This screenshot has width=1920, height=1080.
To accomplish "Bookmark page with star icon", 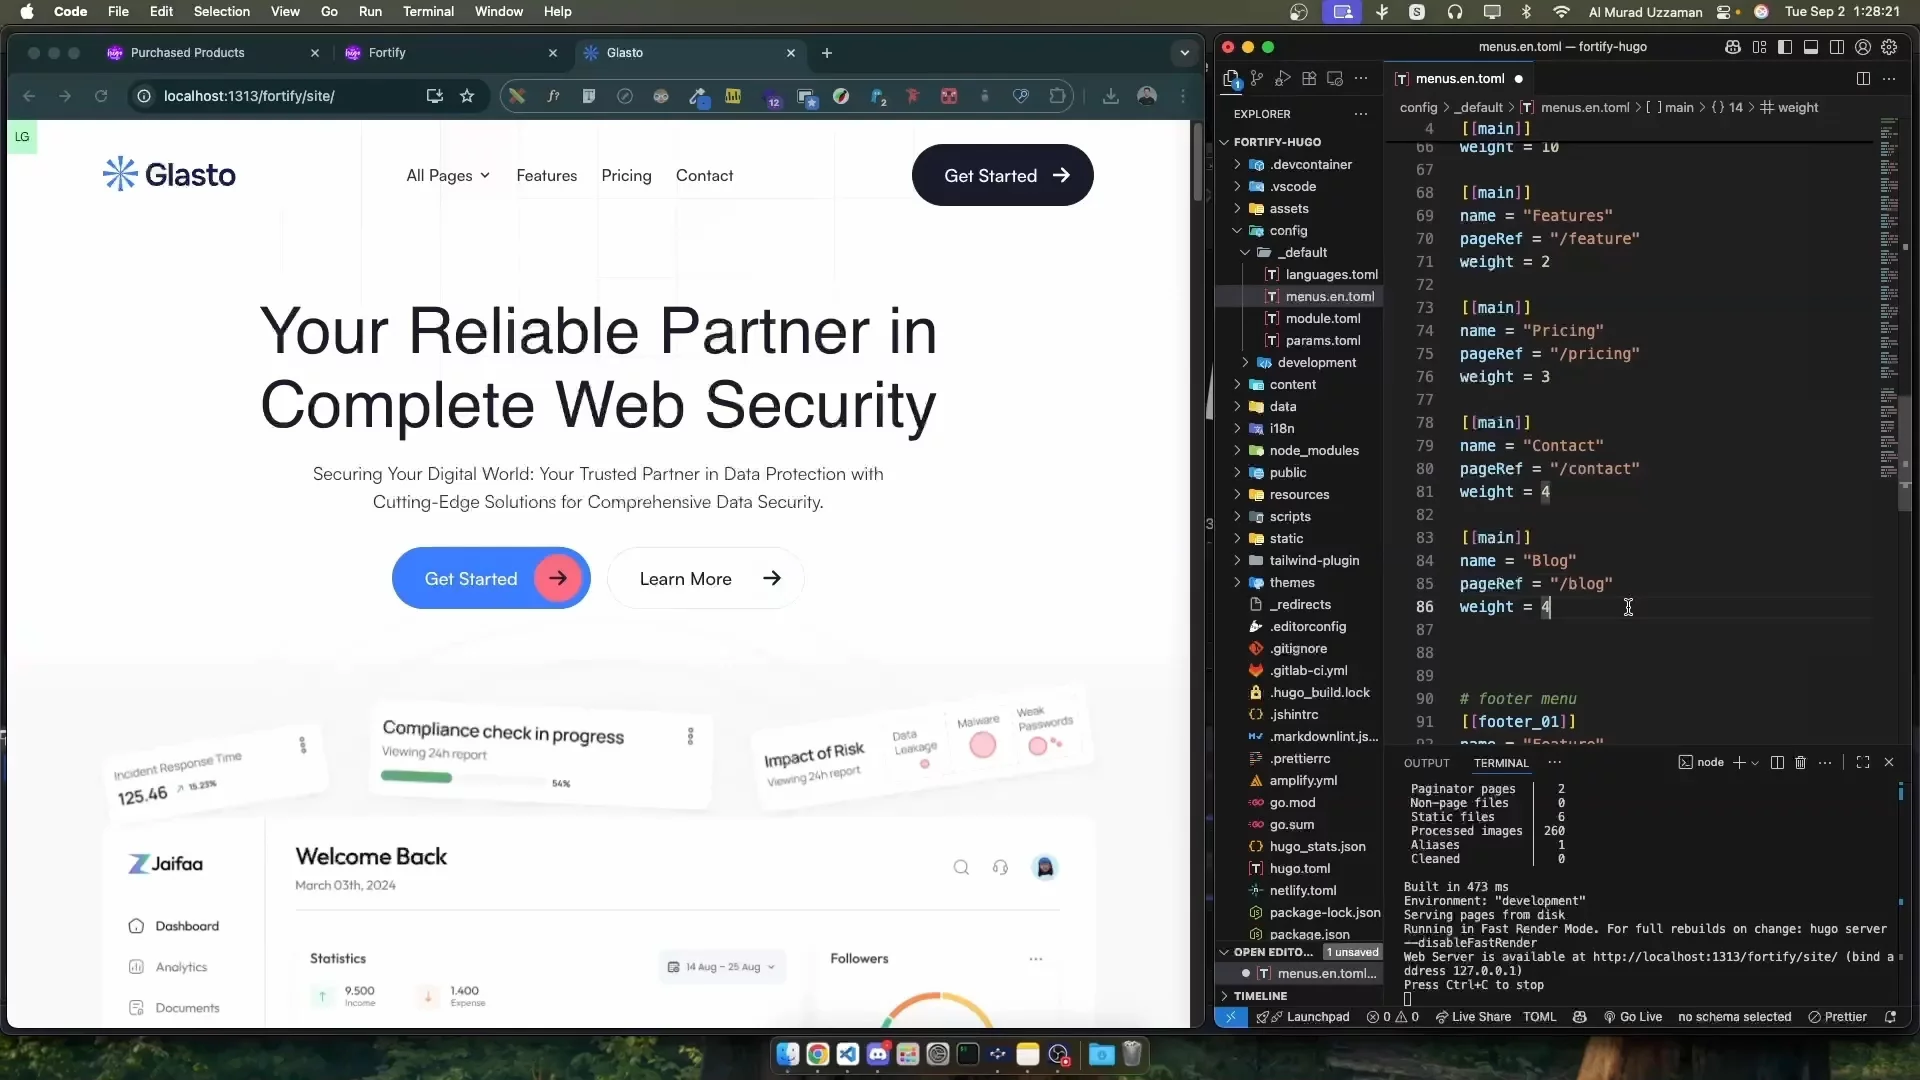I will pyautogui.click(x=467, y=96).
